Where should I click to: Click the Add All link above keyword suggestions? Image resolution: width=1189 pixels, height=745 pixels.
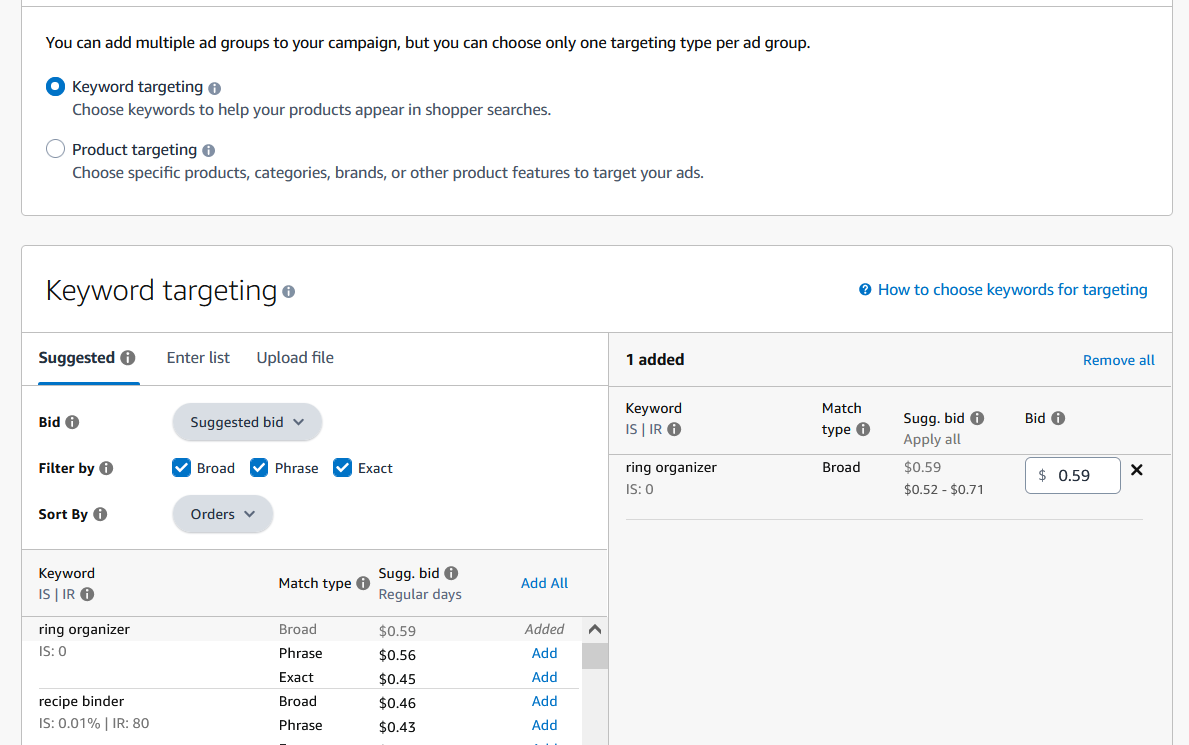544,582
